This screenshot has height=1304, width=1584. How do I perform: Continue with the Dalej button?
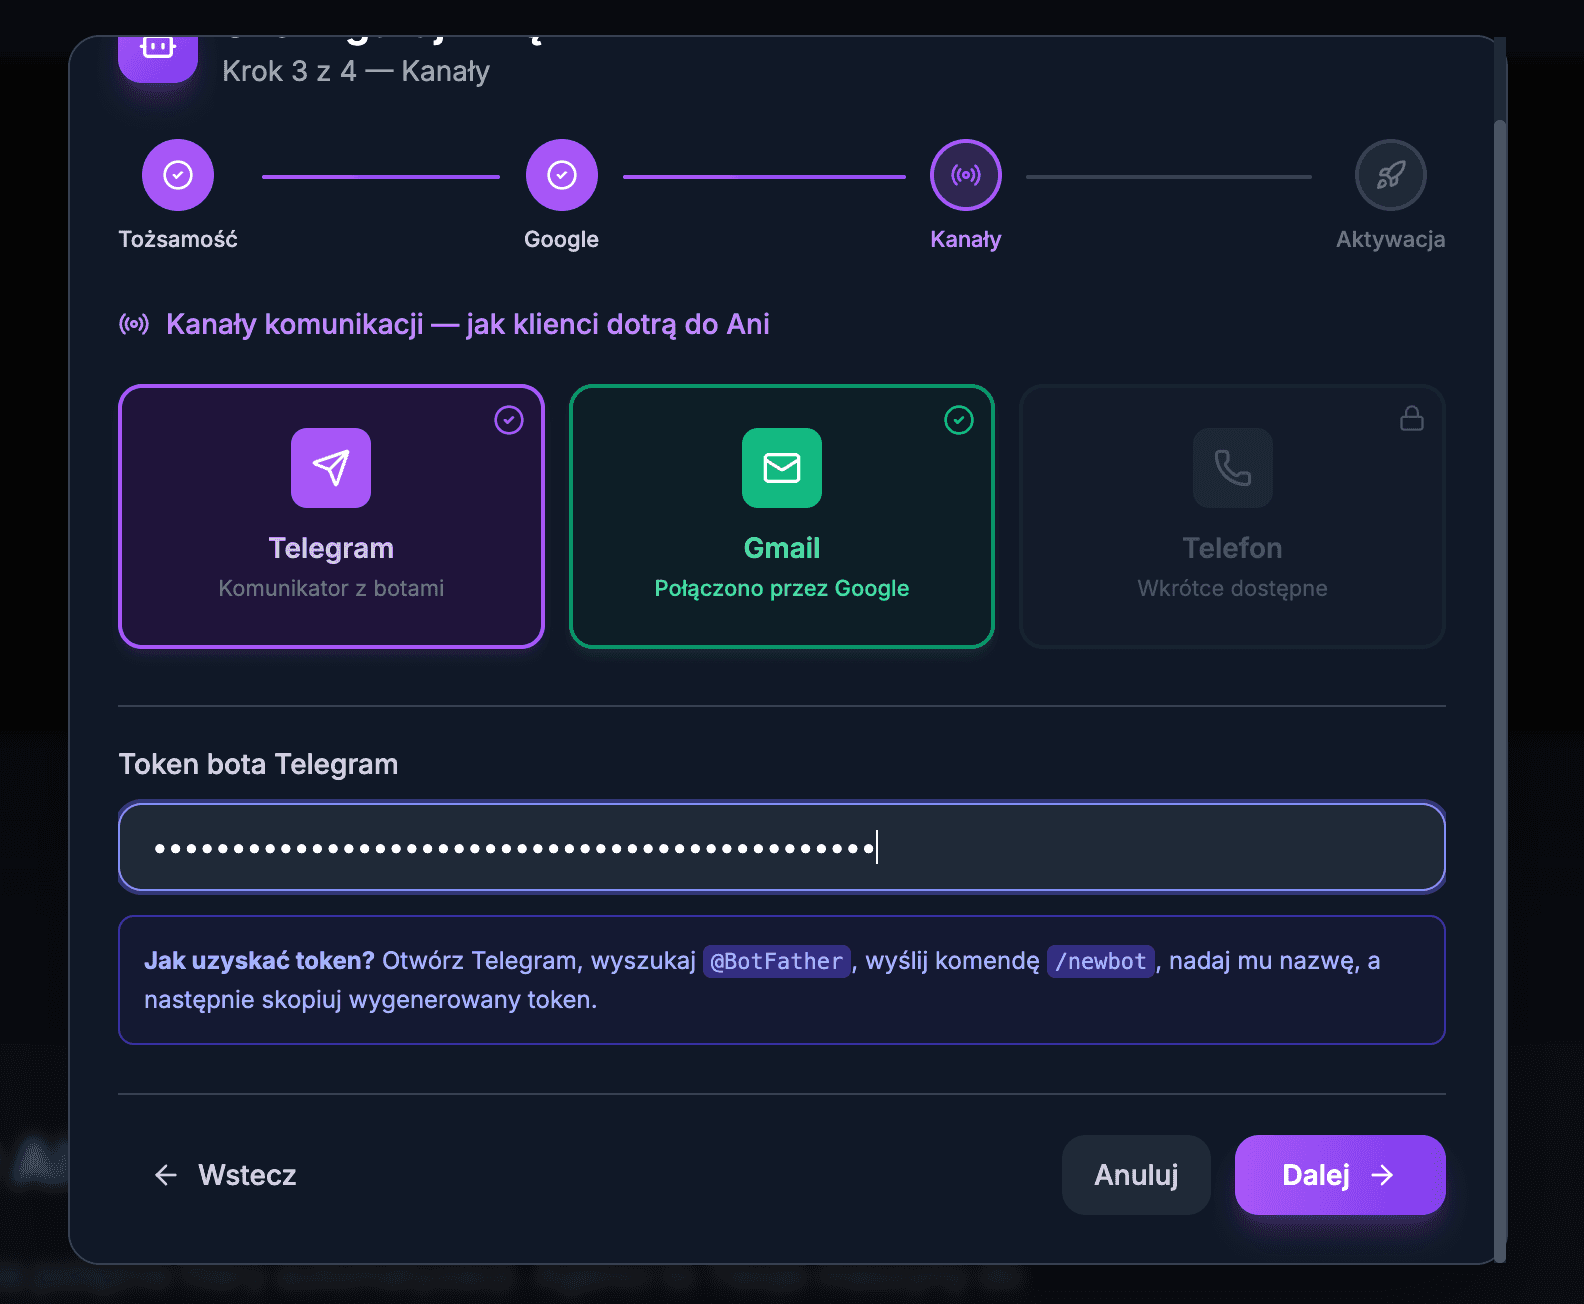point(1340,1175)
